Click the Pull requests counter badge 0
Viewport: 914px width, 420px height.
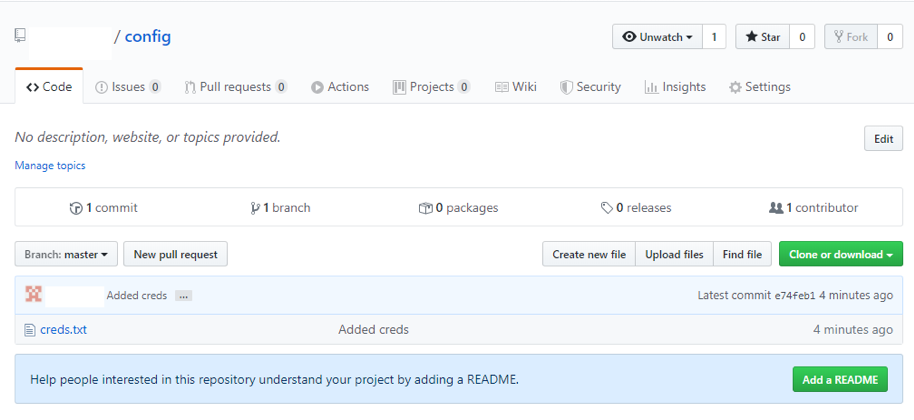pyautogui.click(x=281, y=87)
